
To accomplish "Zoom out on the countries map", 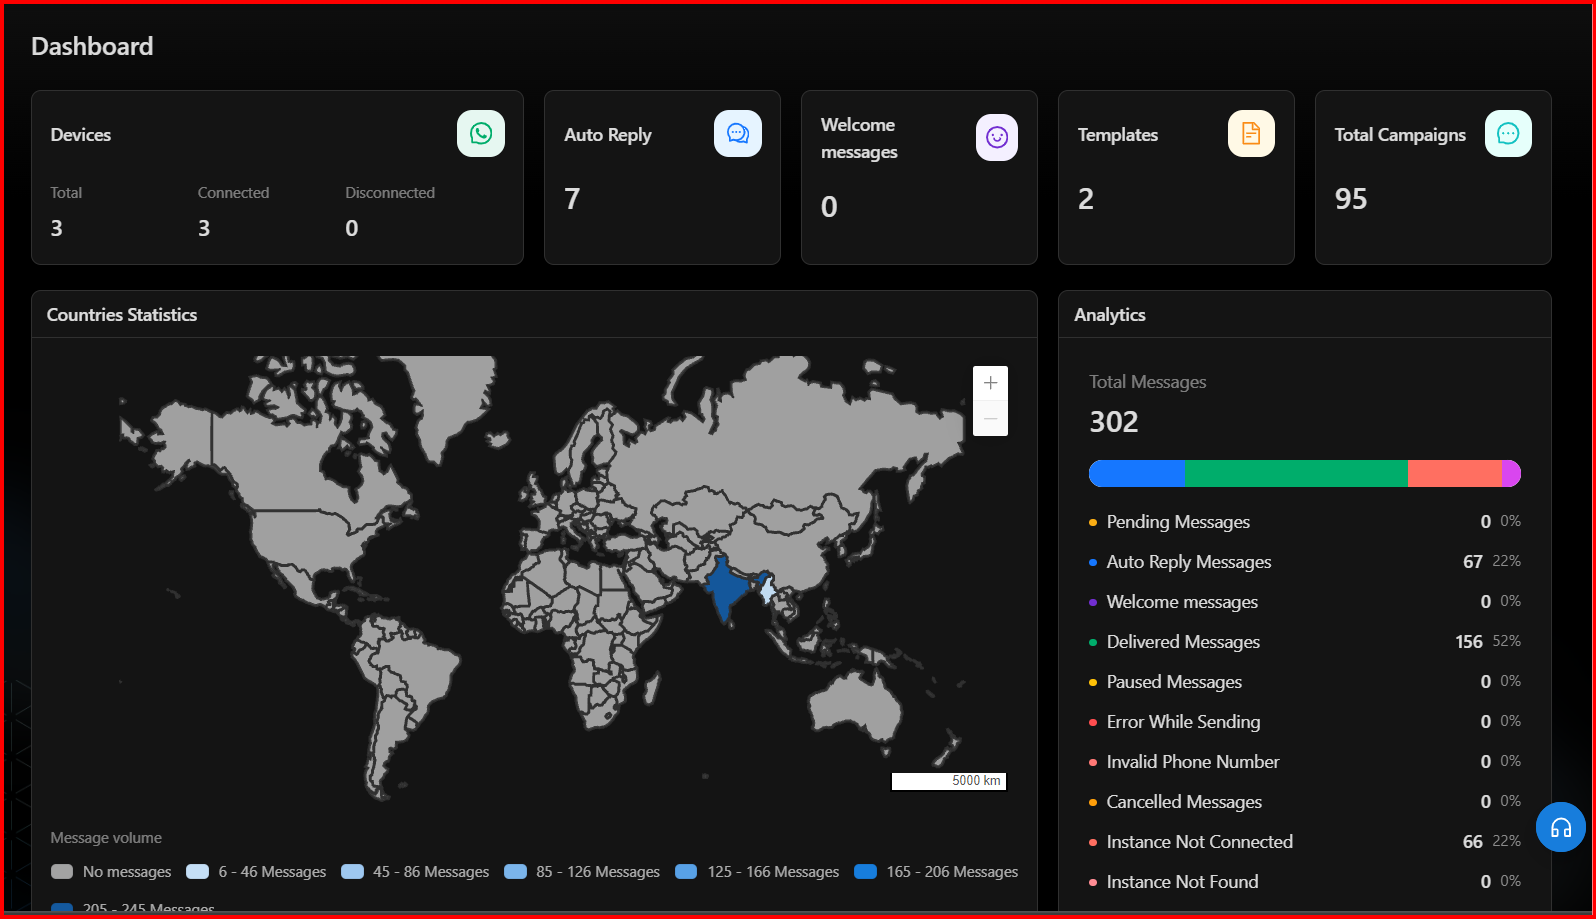I will (990, 418).
